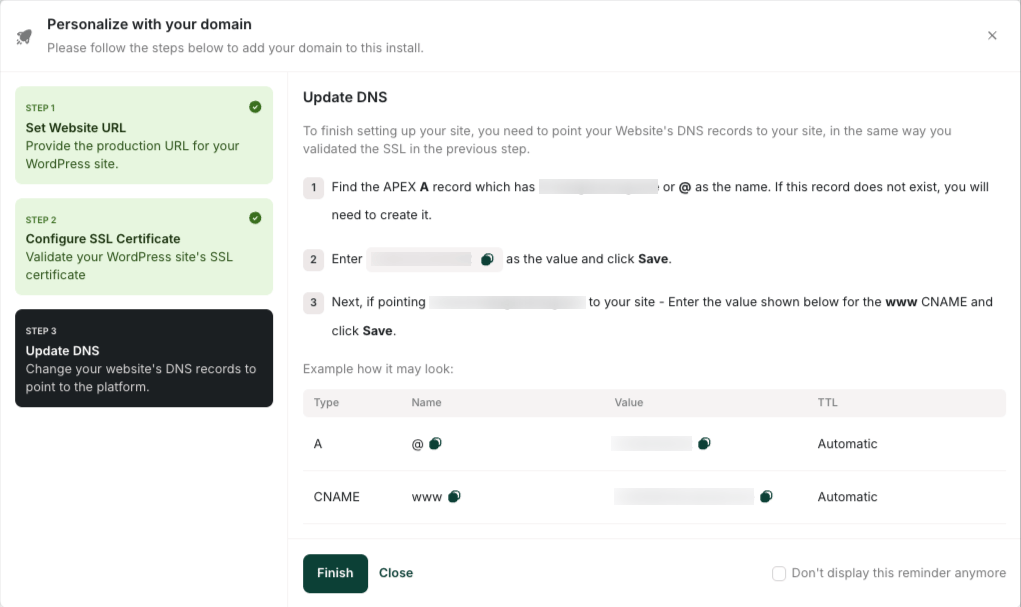Image resolution: width=1021 pixels, height=607 pixels.
Task: Click Step 2 green checkmark icon
Action: point(255,218)
